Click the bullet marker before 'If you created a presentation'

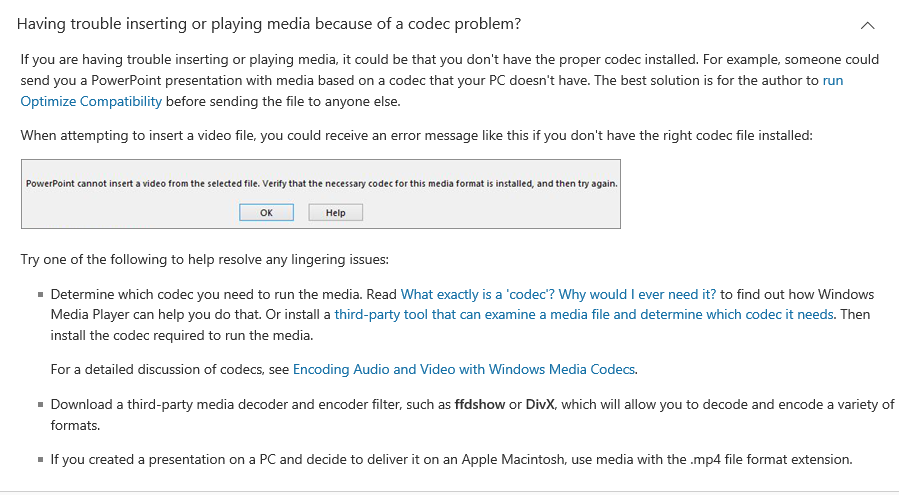(40, 460)
